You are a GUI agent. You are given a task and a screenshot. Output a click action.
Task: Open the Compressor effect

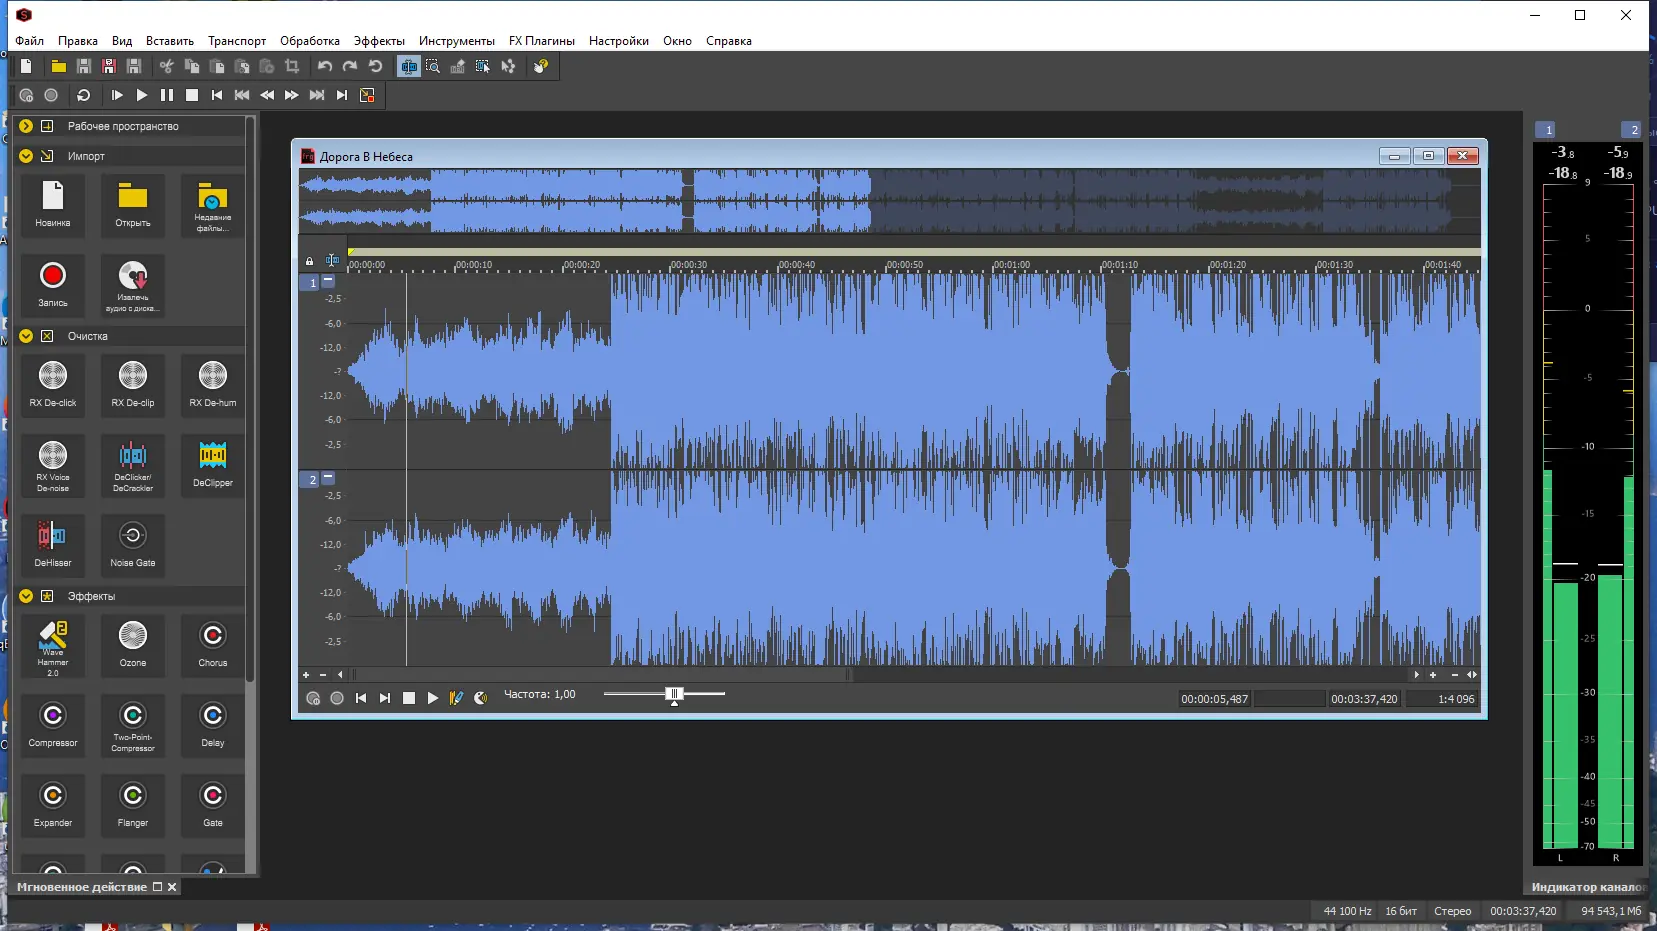53,724
